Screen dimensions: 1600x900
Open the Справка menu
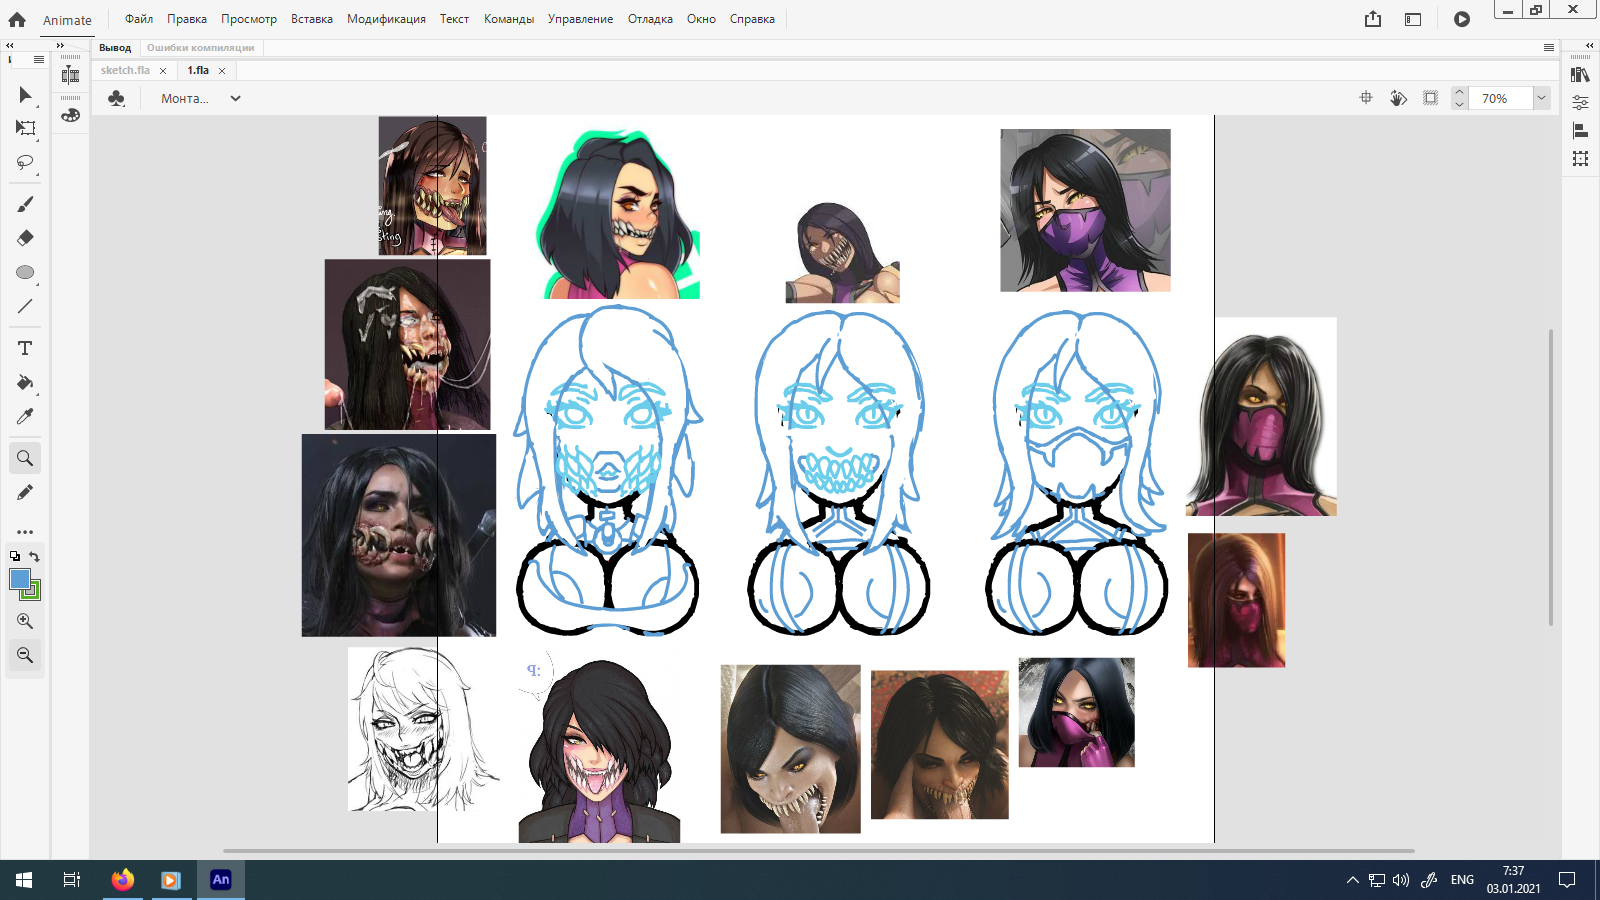click(x=752, y=19)
